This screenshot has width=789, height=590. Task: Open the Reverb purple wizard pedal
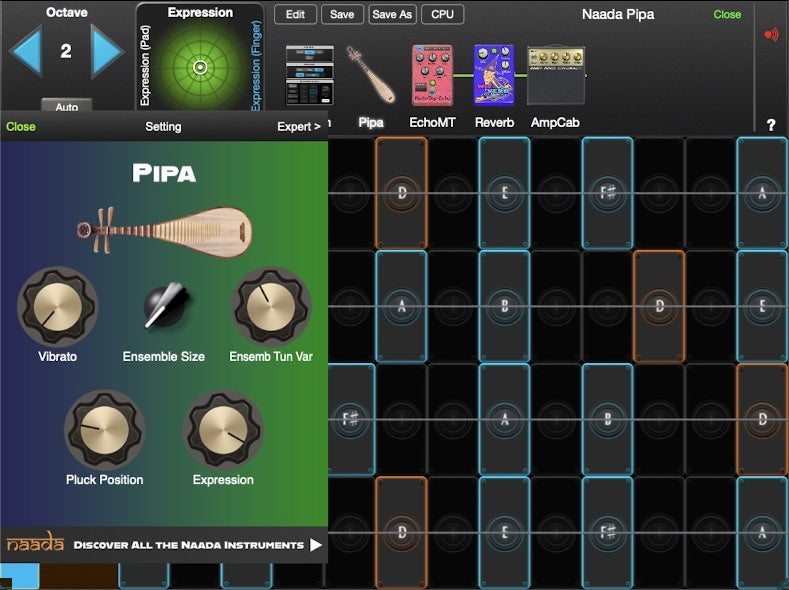494,75
